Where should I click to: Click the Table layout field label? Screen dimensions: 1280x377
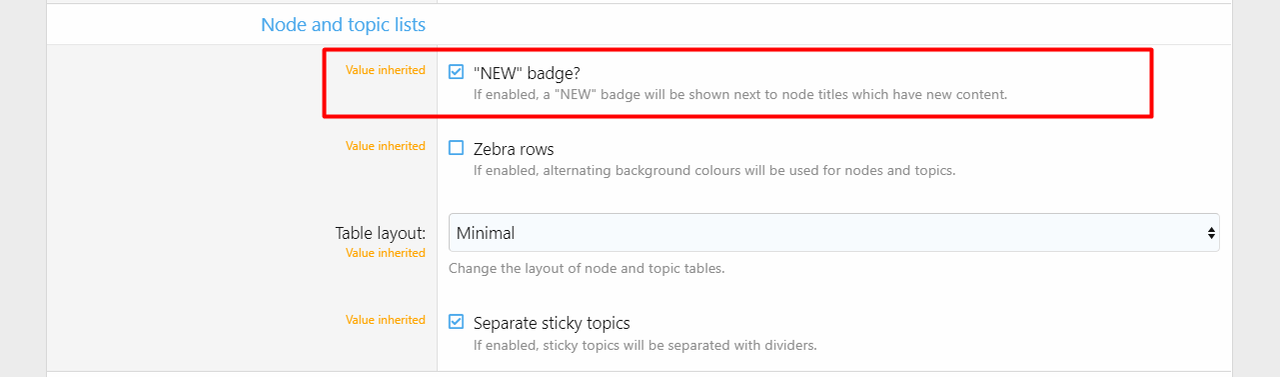380,233
